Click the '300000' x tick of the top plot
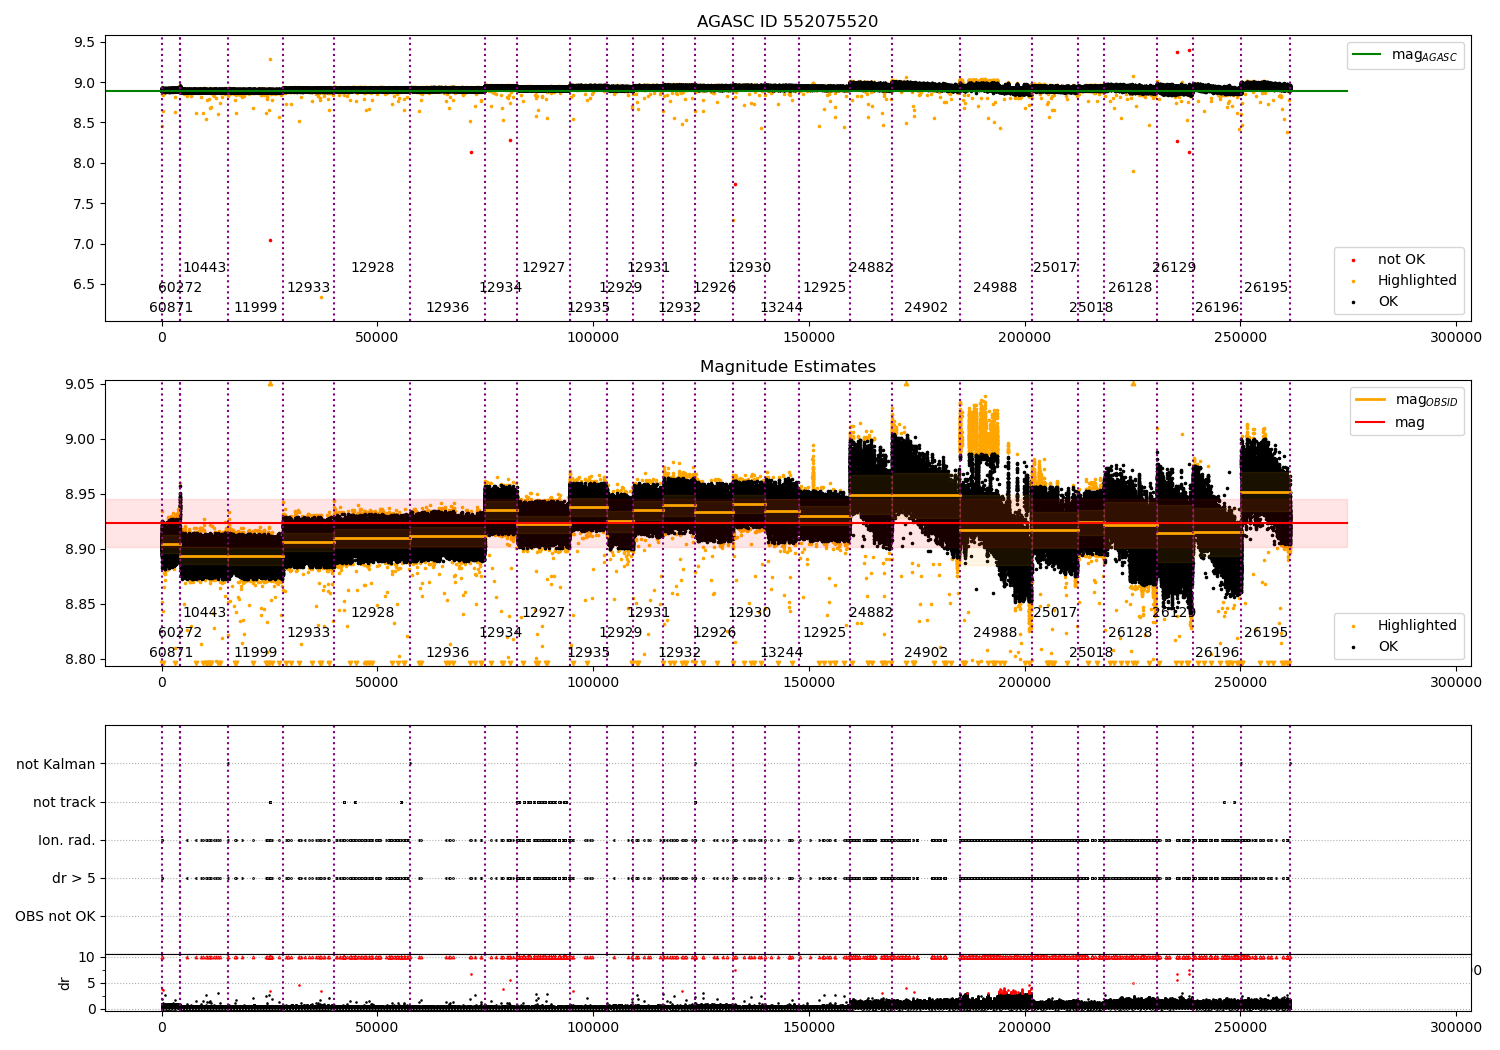Image resolution: width=1500 pixels, height=1050 pixels. click(x=1456, y=338)
